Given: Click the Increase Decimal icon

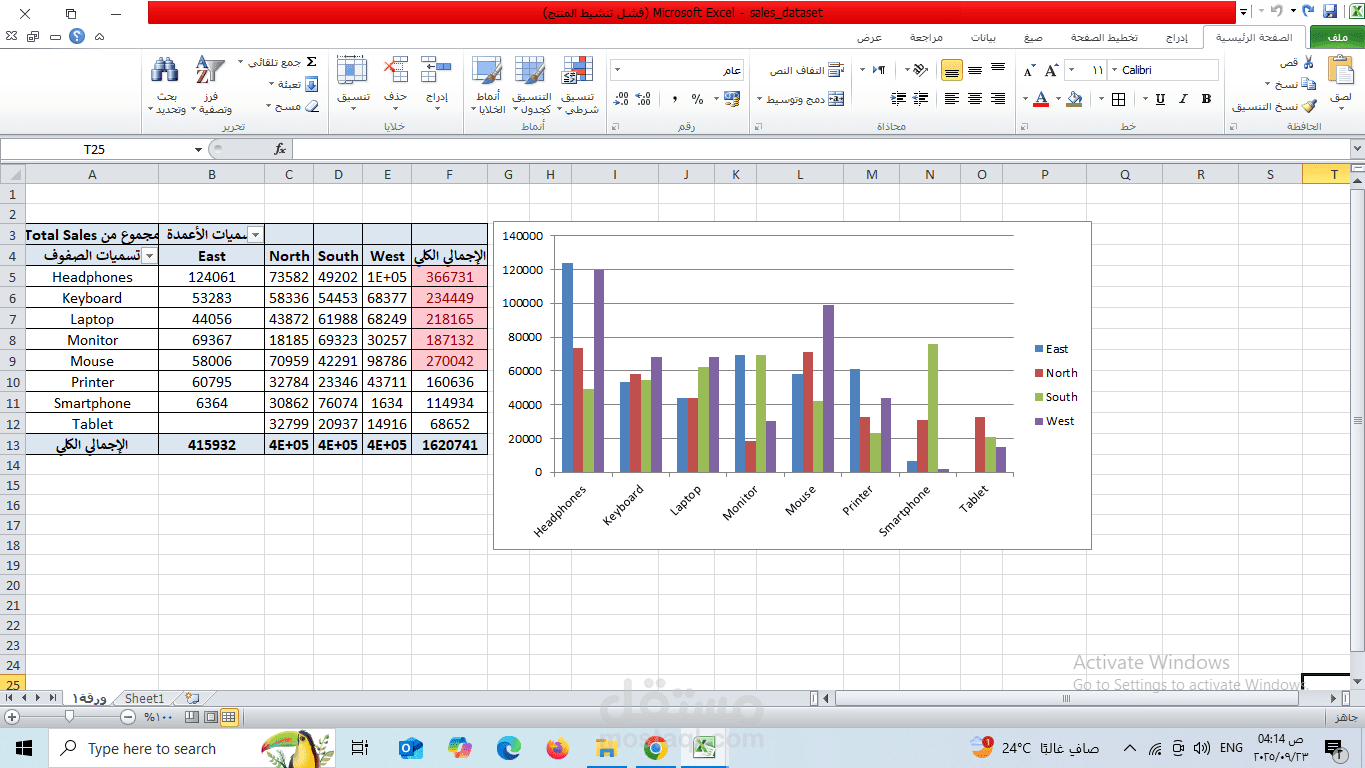Looking at the screenshot, I should 643,99.
